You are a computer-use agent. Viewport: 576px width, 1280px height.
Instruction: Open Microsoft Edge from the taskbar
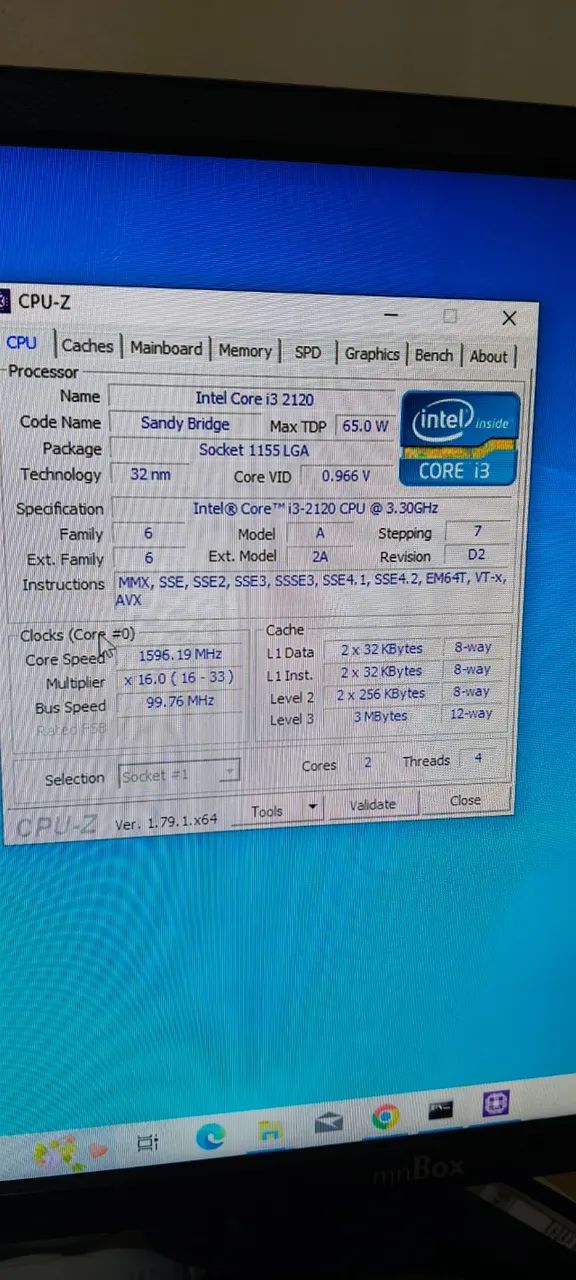[x=210, y=1137]
